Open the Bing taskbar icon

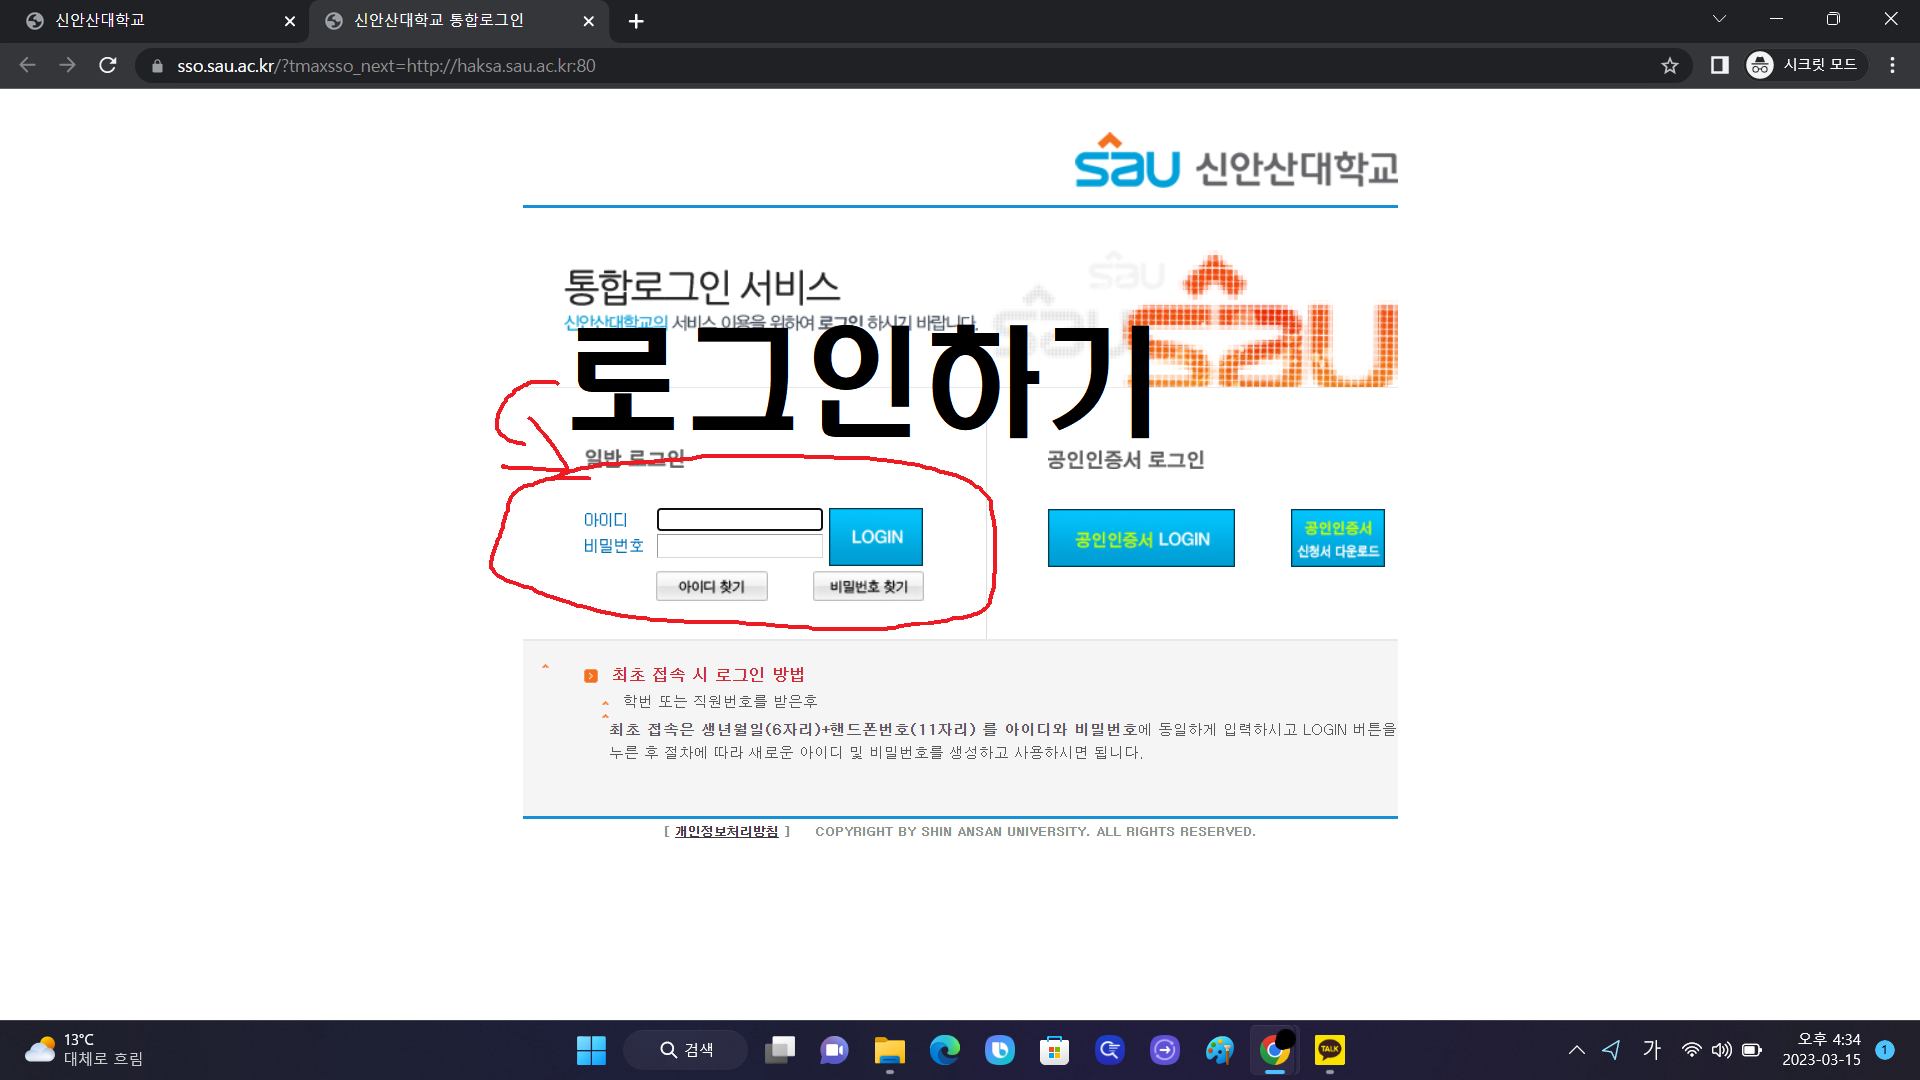(999, 1050)
